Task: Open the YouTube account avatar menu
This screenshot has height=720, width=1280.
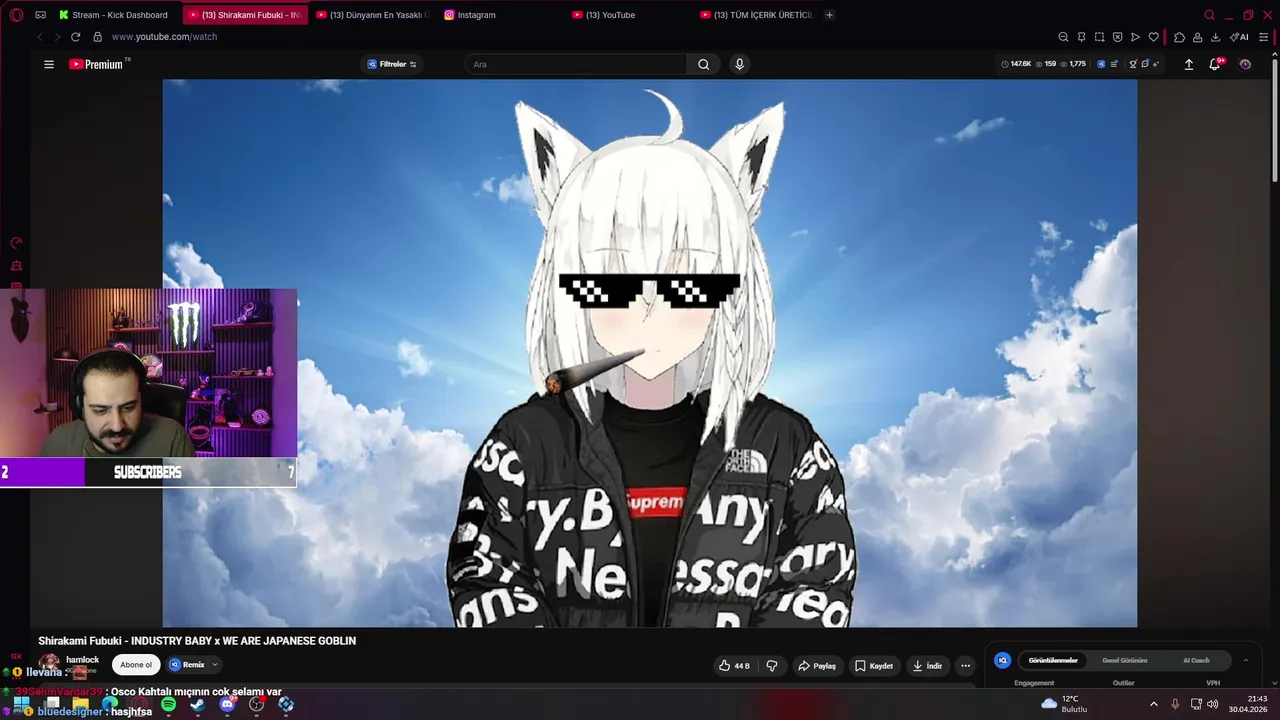Action: pyautogui.click(x=1245, y=64)
